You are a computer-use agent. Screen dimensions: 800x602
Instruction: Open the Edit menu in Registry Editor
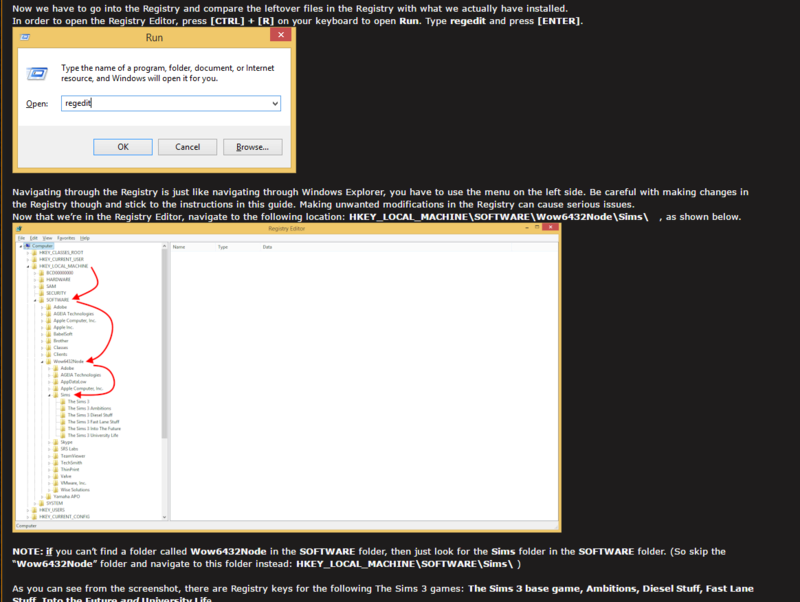pyautogui.click(x=34, y=238)
